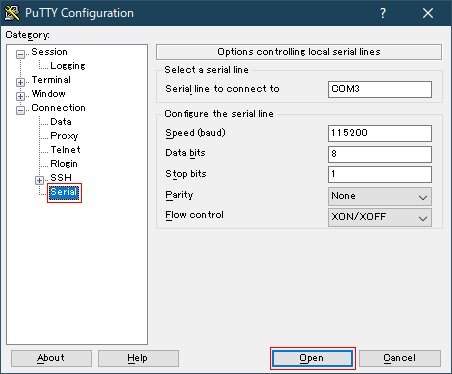Expand the SSH tree node
Image resolution: width=452 pixels, height=374 pixels.
[39, 180]
